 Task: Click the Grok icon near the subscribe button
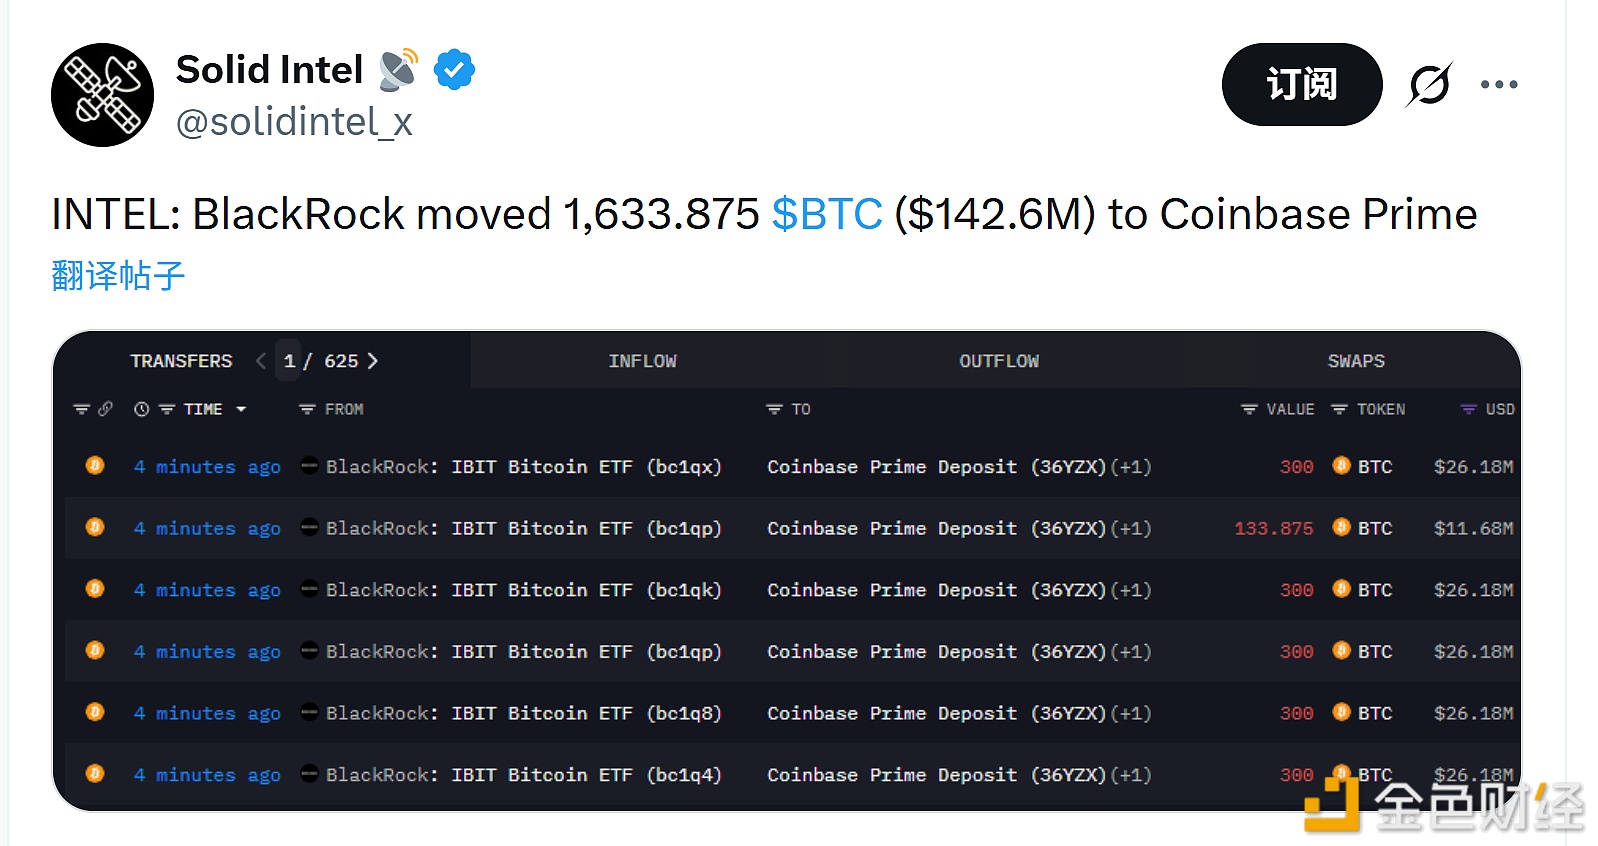point(1428,85)
